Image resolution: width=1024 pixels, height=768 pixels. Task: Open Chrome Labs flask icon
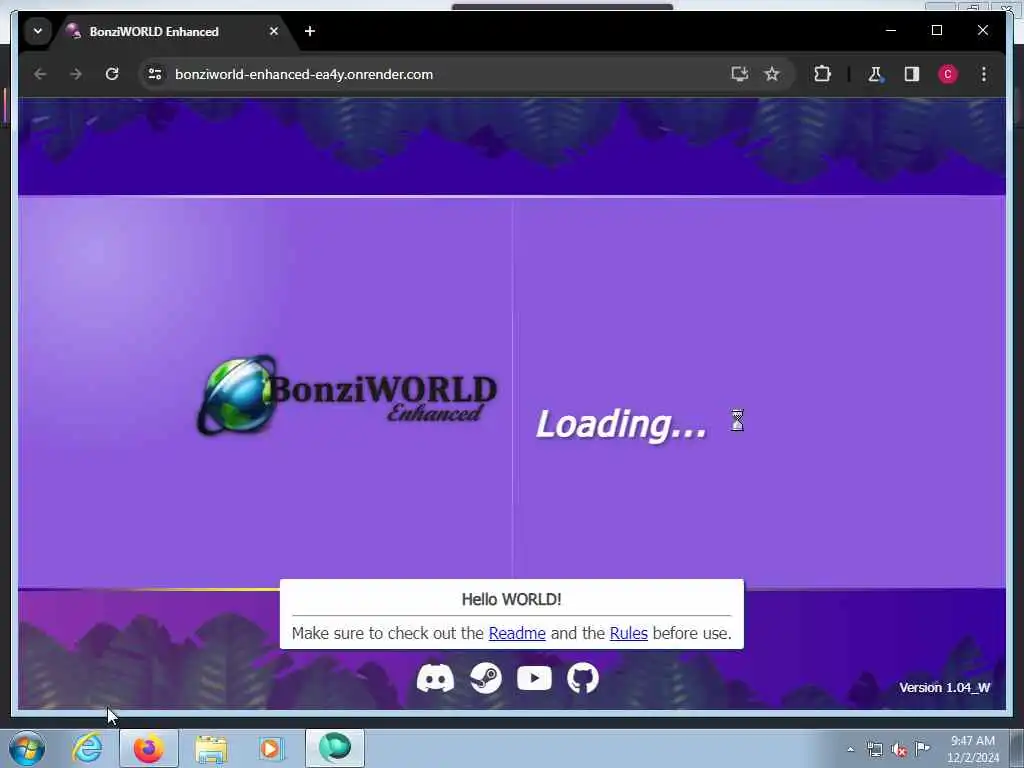875,74
